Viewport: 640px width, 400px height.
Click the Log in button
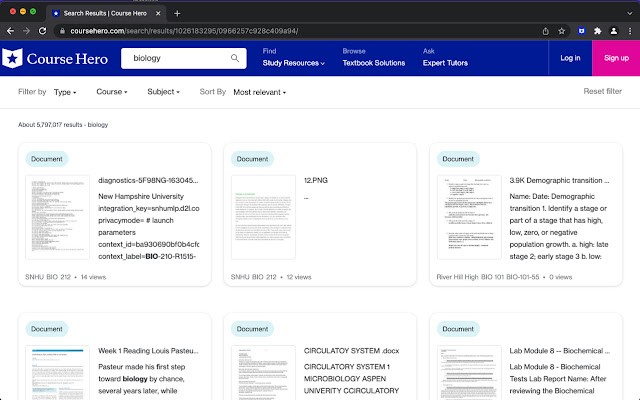pyautogui.click(x=570, y=58)
